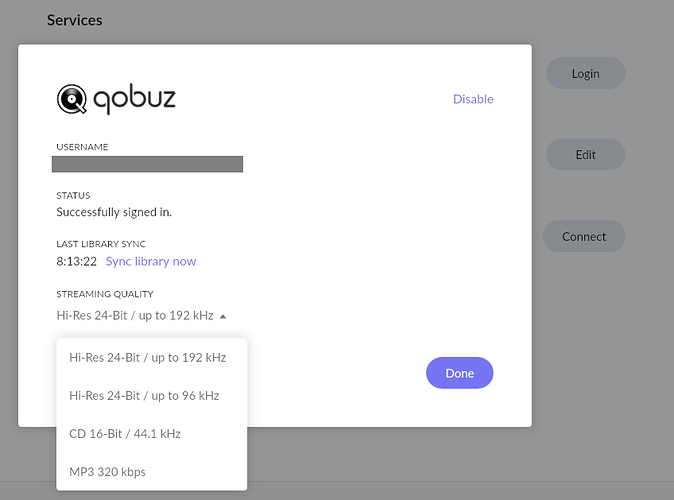This screenshot has width=674, height=500.
Task: Open the current streaming quality selection text
Action: click(135, 316)
